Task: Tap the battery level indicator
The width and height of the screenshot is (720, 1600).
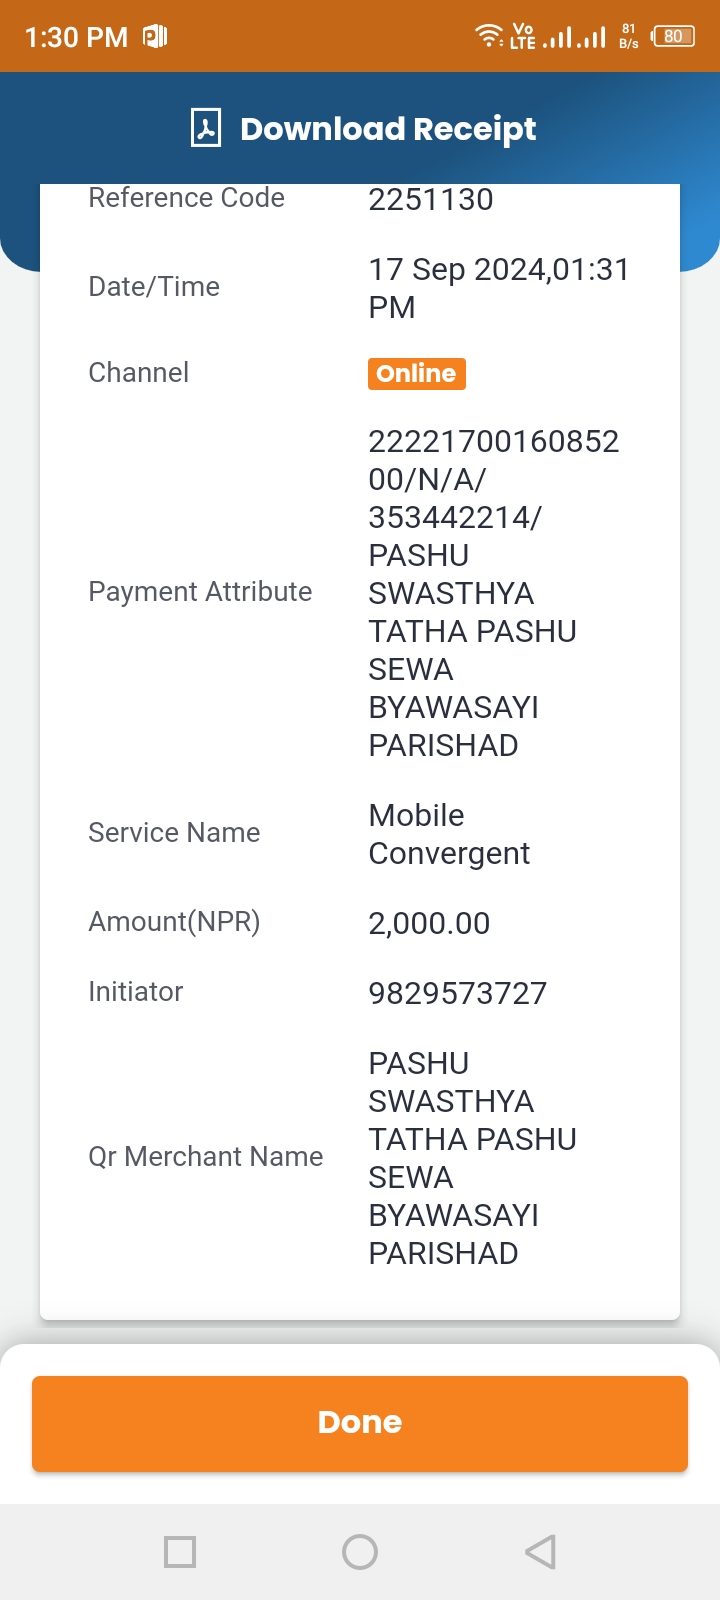Action: (673, 37)
